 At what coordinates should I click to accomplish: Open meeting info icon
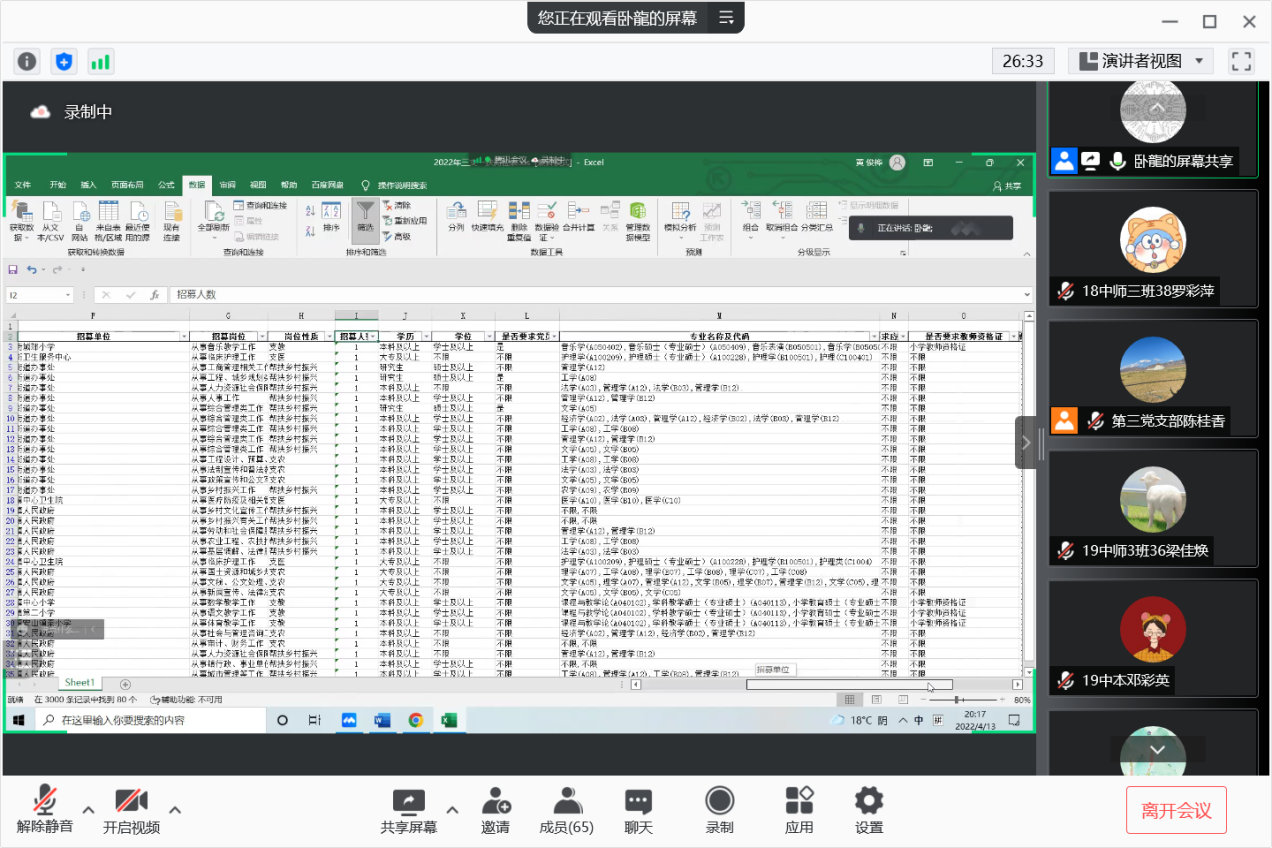pos(27,61)
